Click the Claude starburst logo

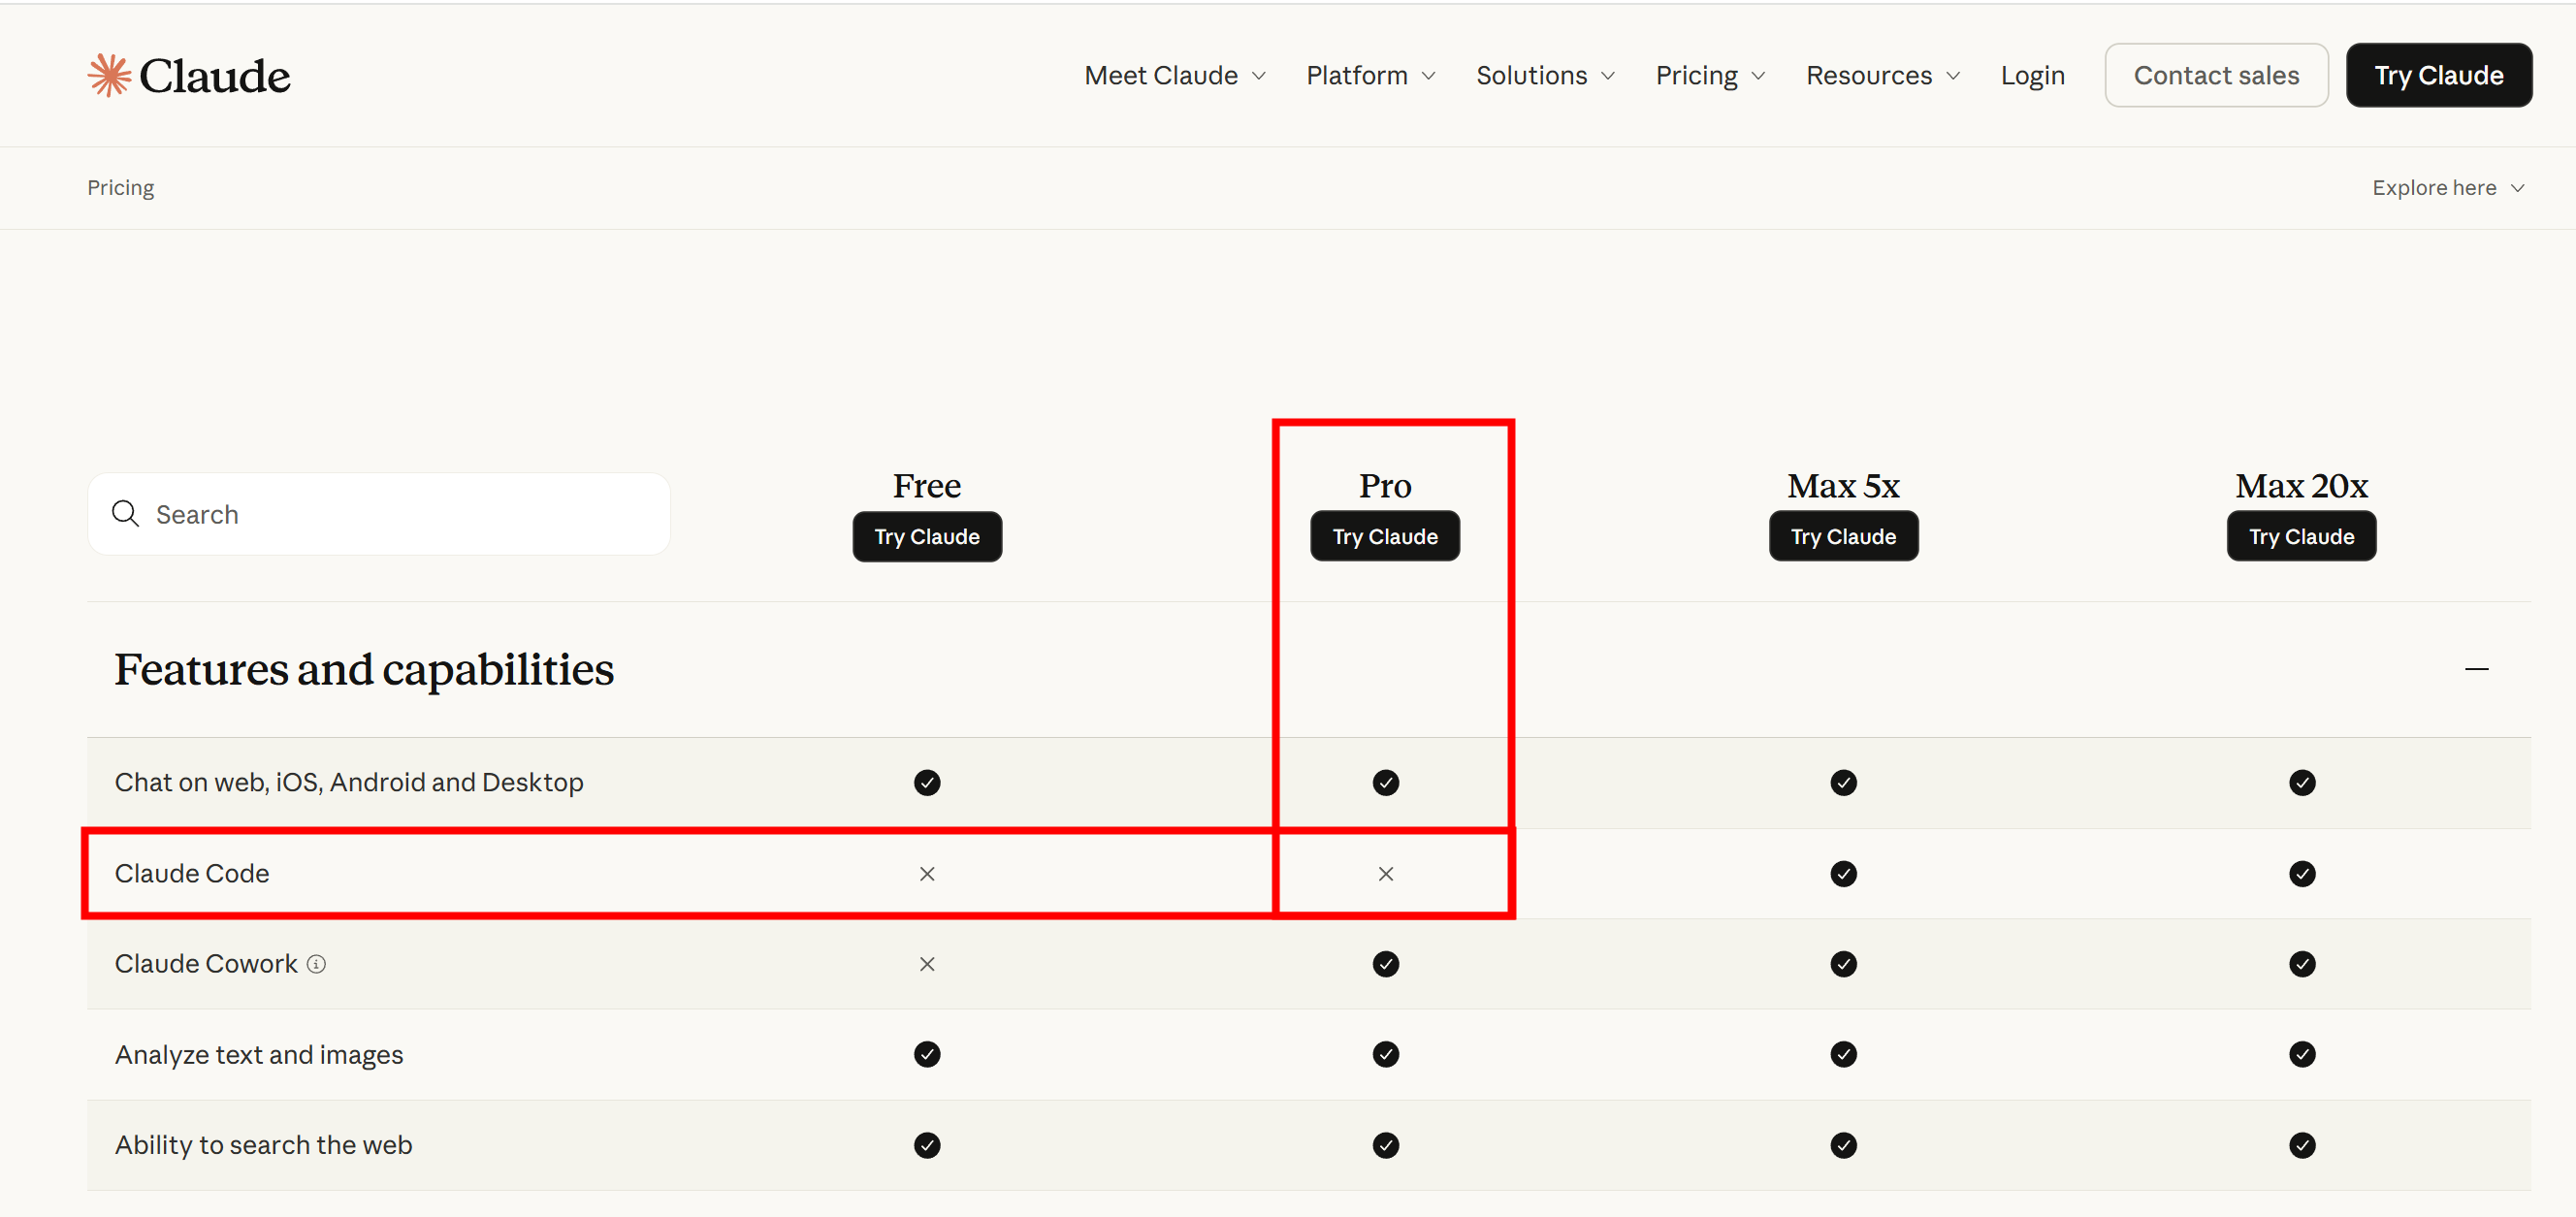pyautogui.click(x=109, y=75)
